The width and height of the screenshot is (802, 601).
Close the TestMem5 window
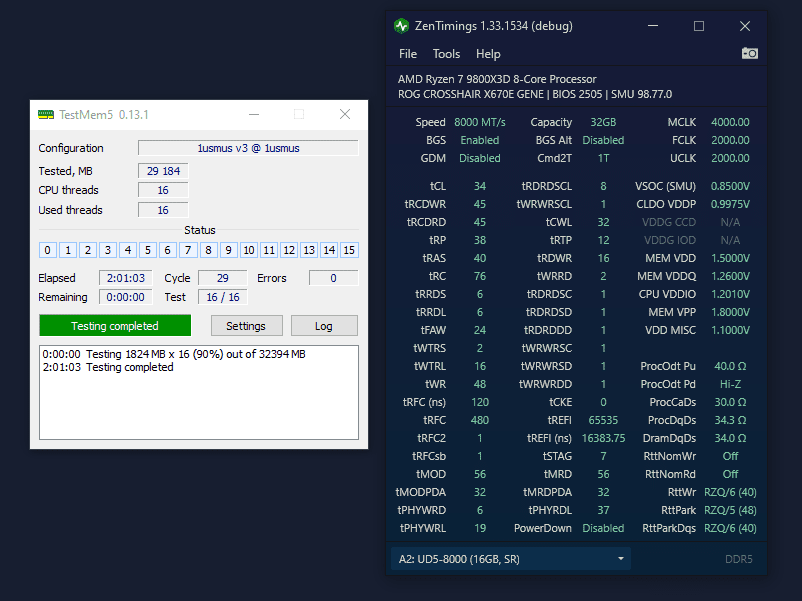tap(345, 115)
